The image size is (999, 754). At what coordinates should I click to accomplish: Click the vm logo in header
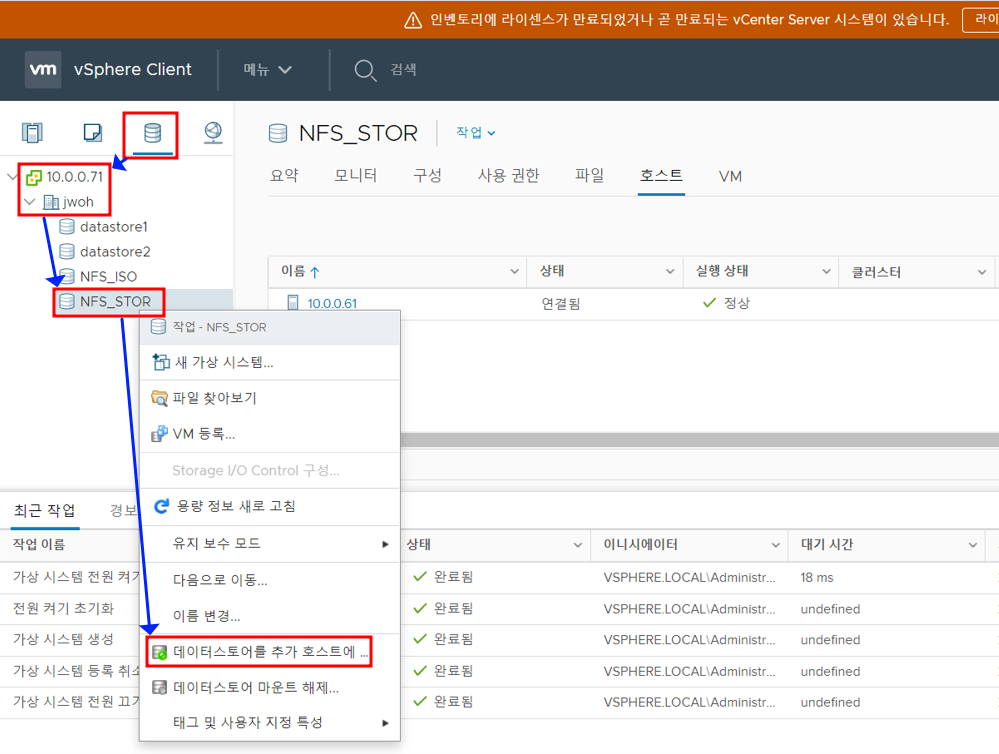coord(43,69)
